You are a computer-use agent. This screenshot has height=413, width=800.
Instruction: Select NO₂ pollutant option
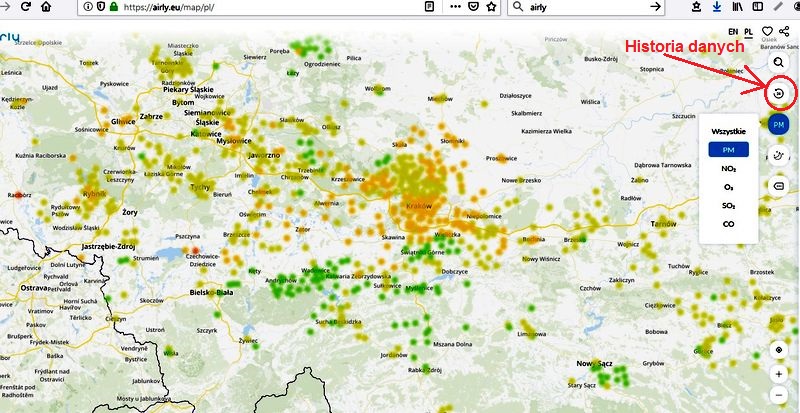(728, 168)
